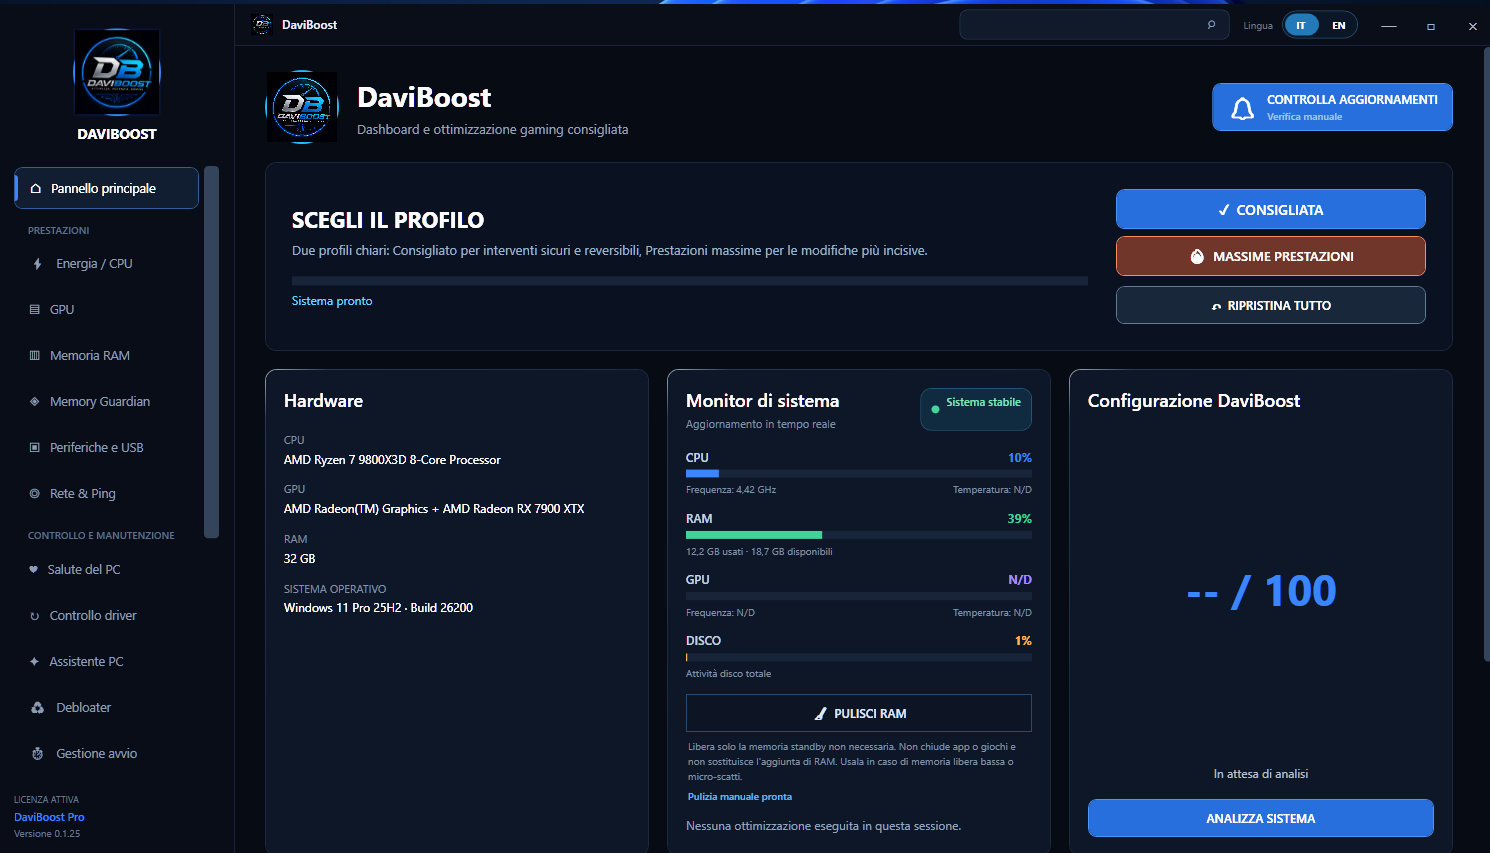The width and height of the screenshot is (1490, 853).
Task: Open the Pannello principale section
Action: [107, 188]
